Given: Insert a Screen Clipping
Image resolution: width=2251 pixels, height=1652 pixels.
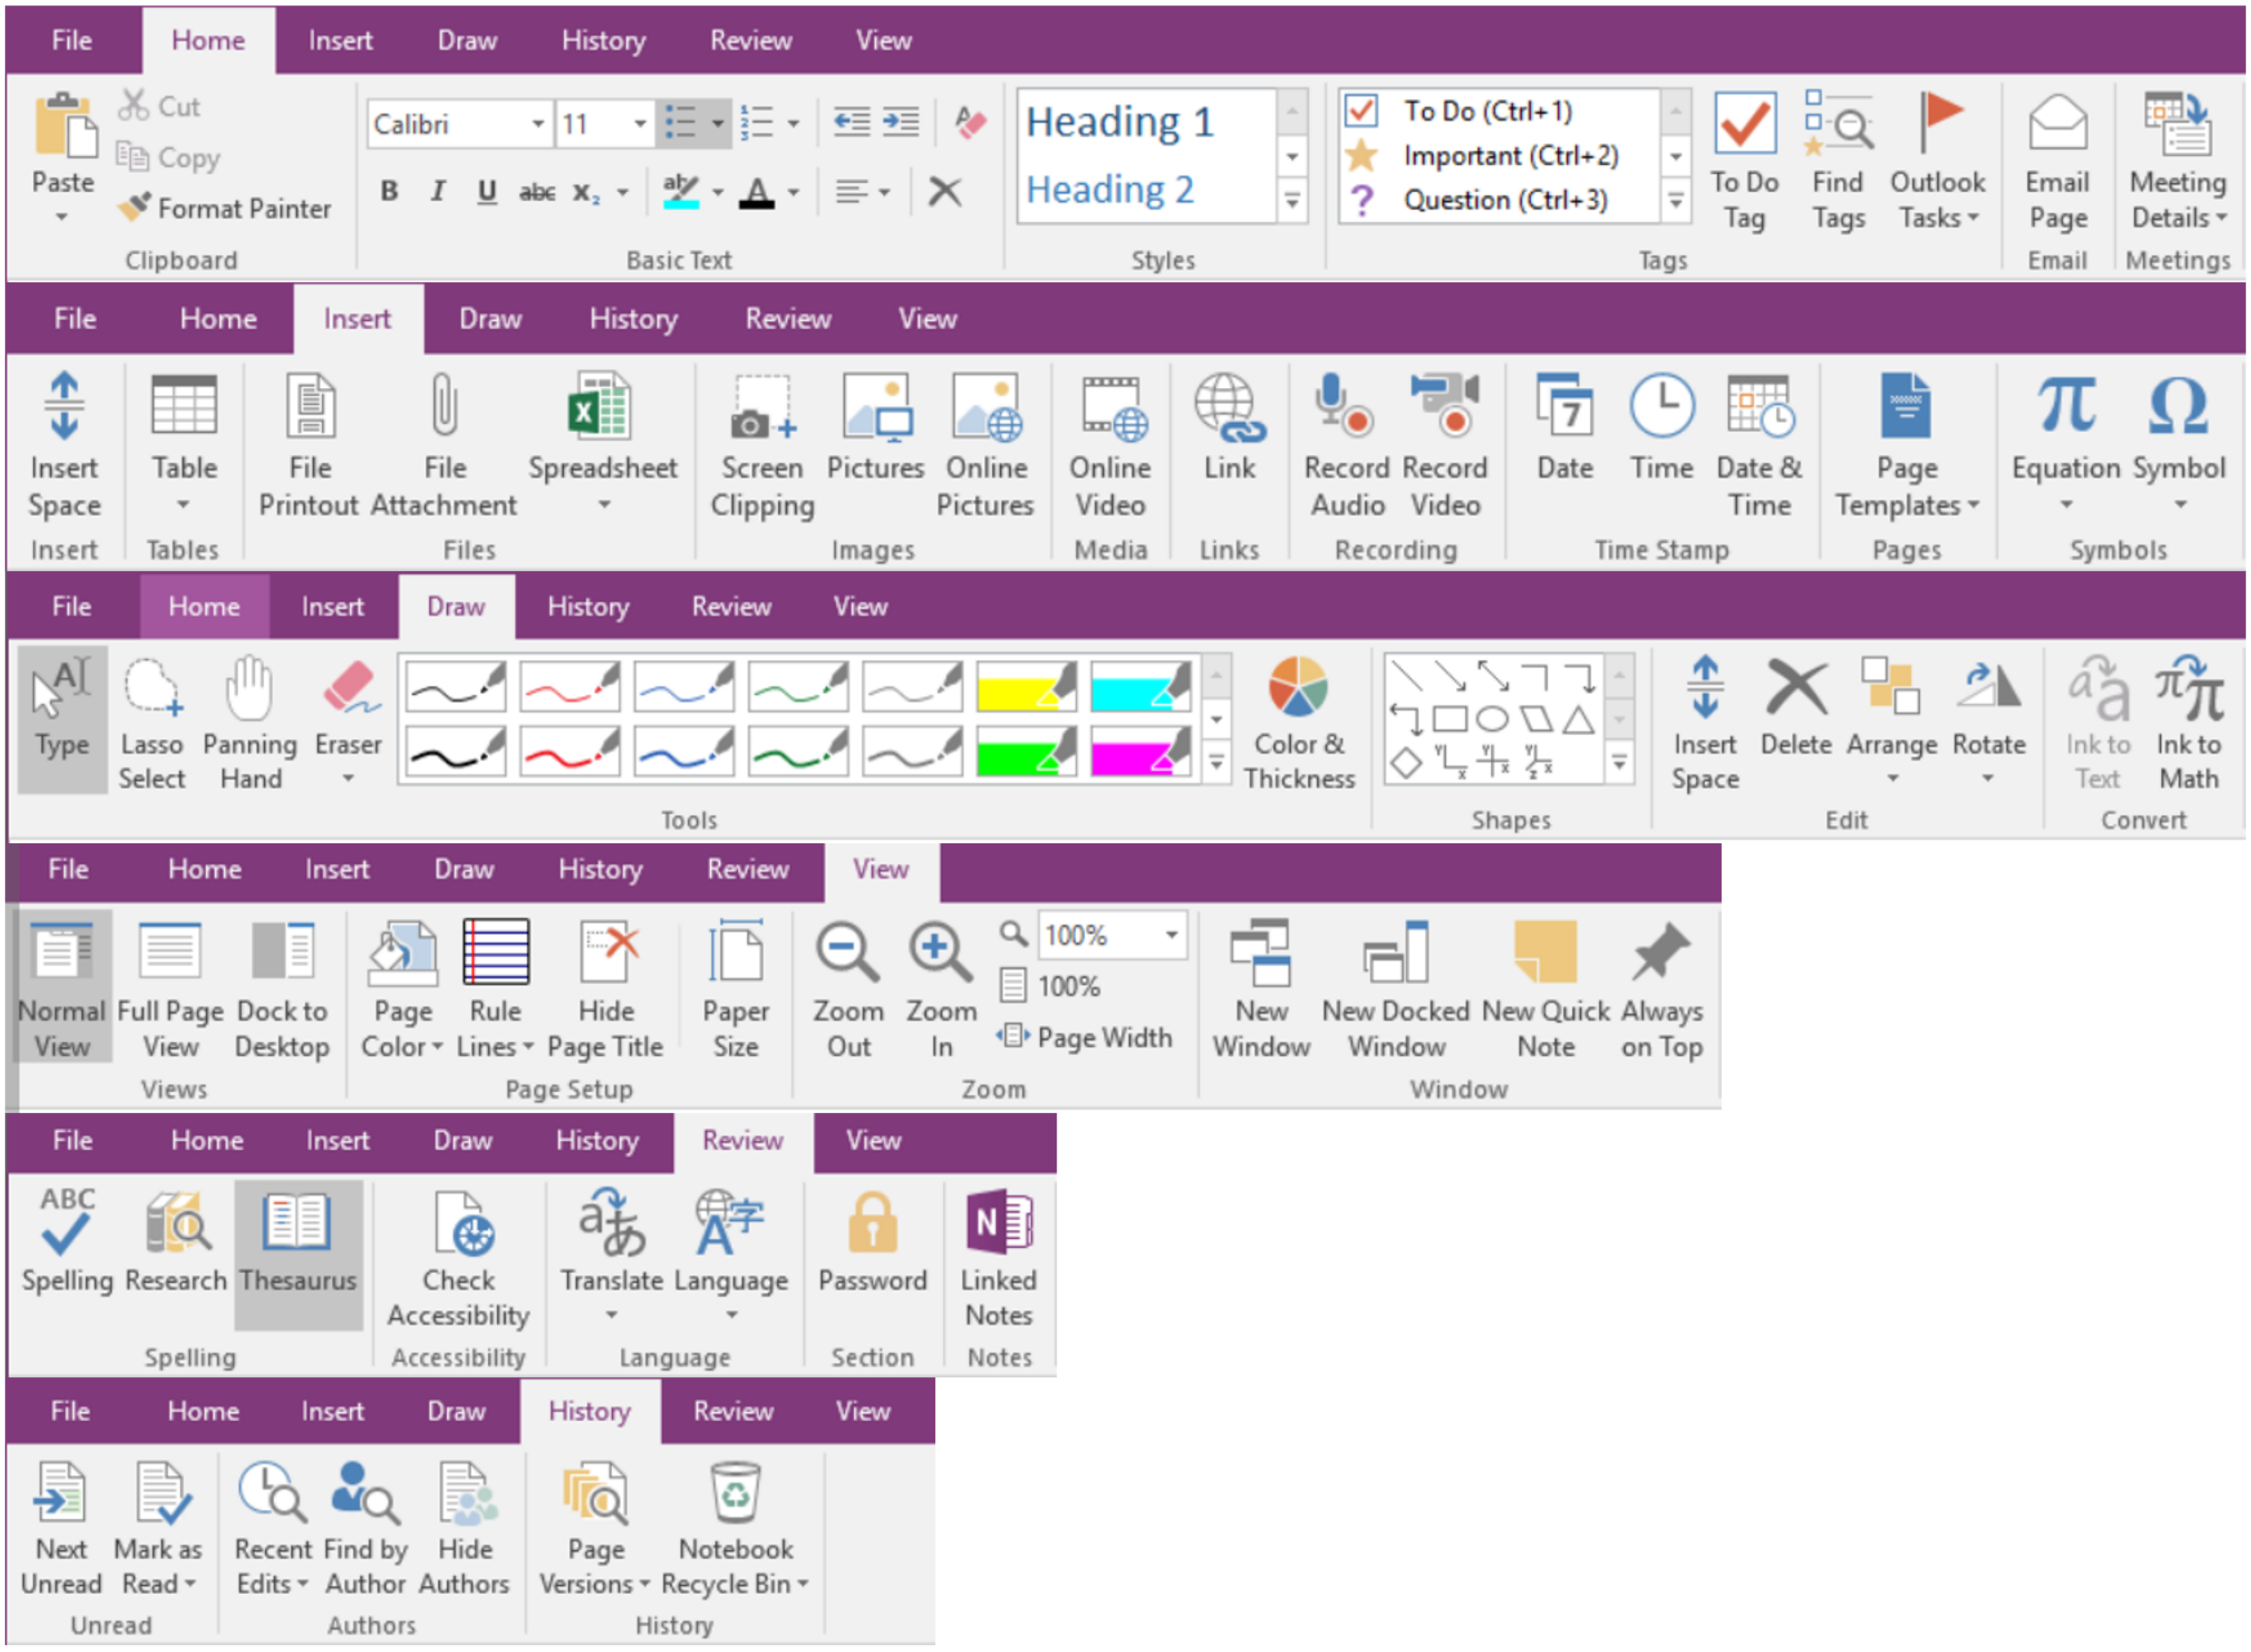Looking at the screenshot, I should coord(762,446).
